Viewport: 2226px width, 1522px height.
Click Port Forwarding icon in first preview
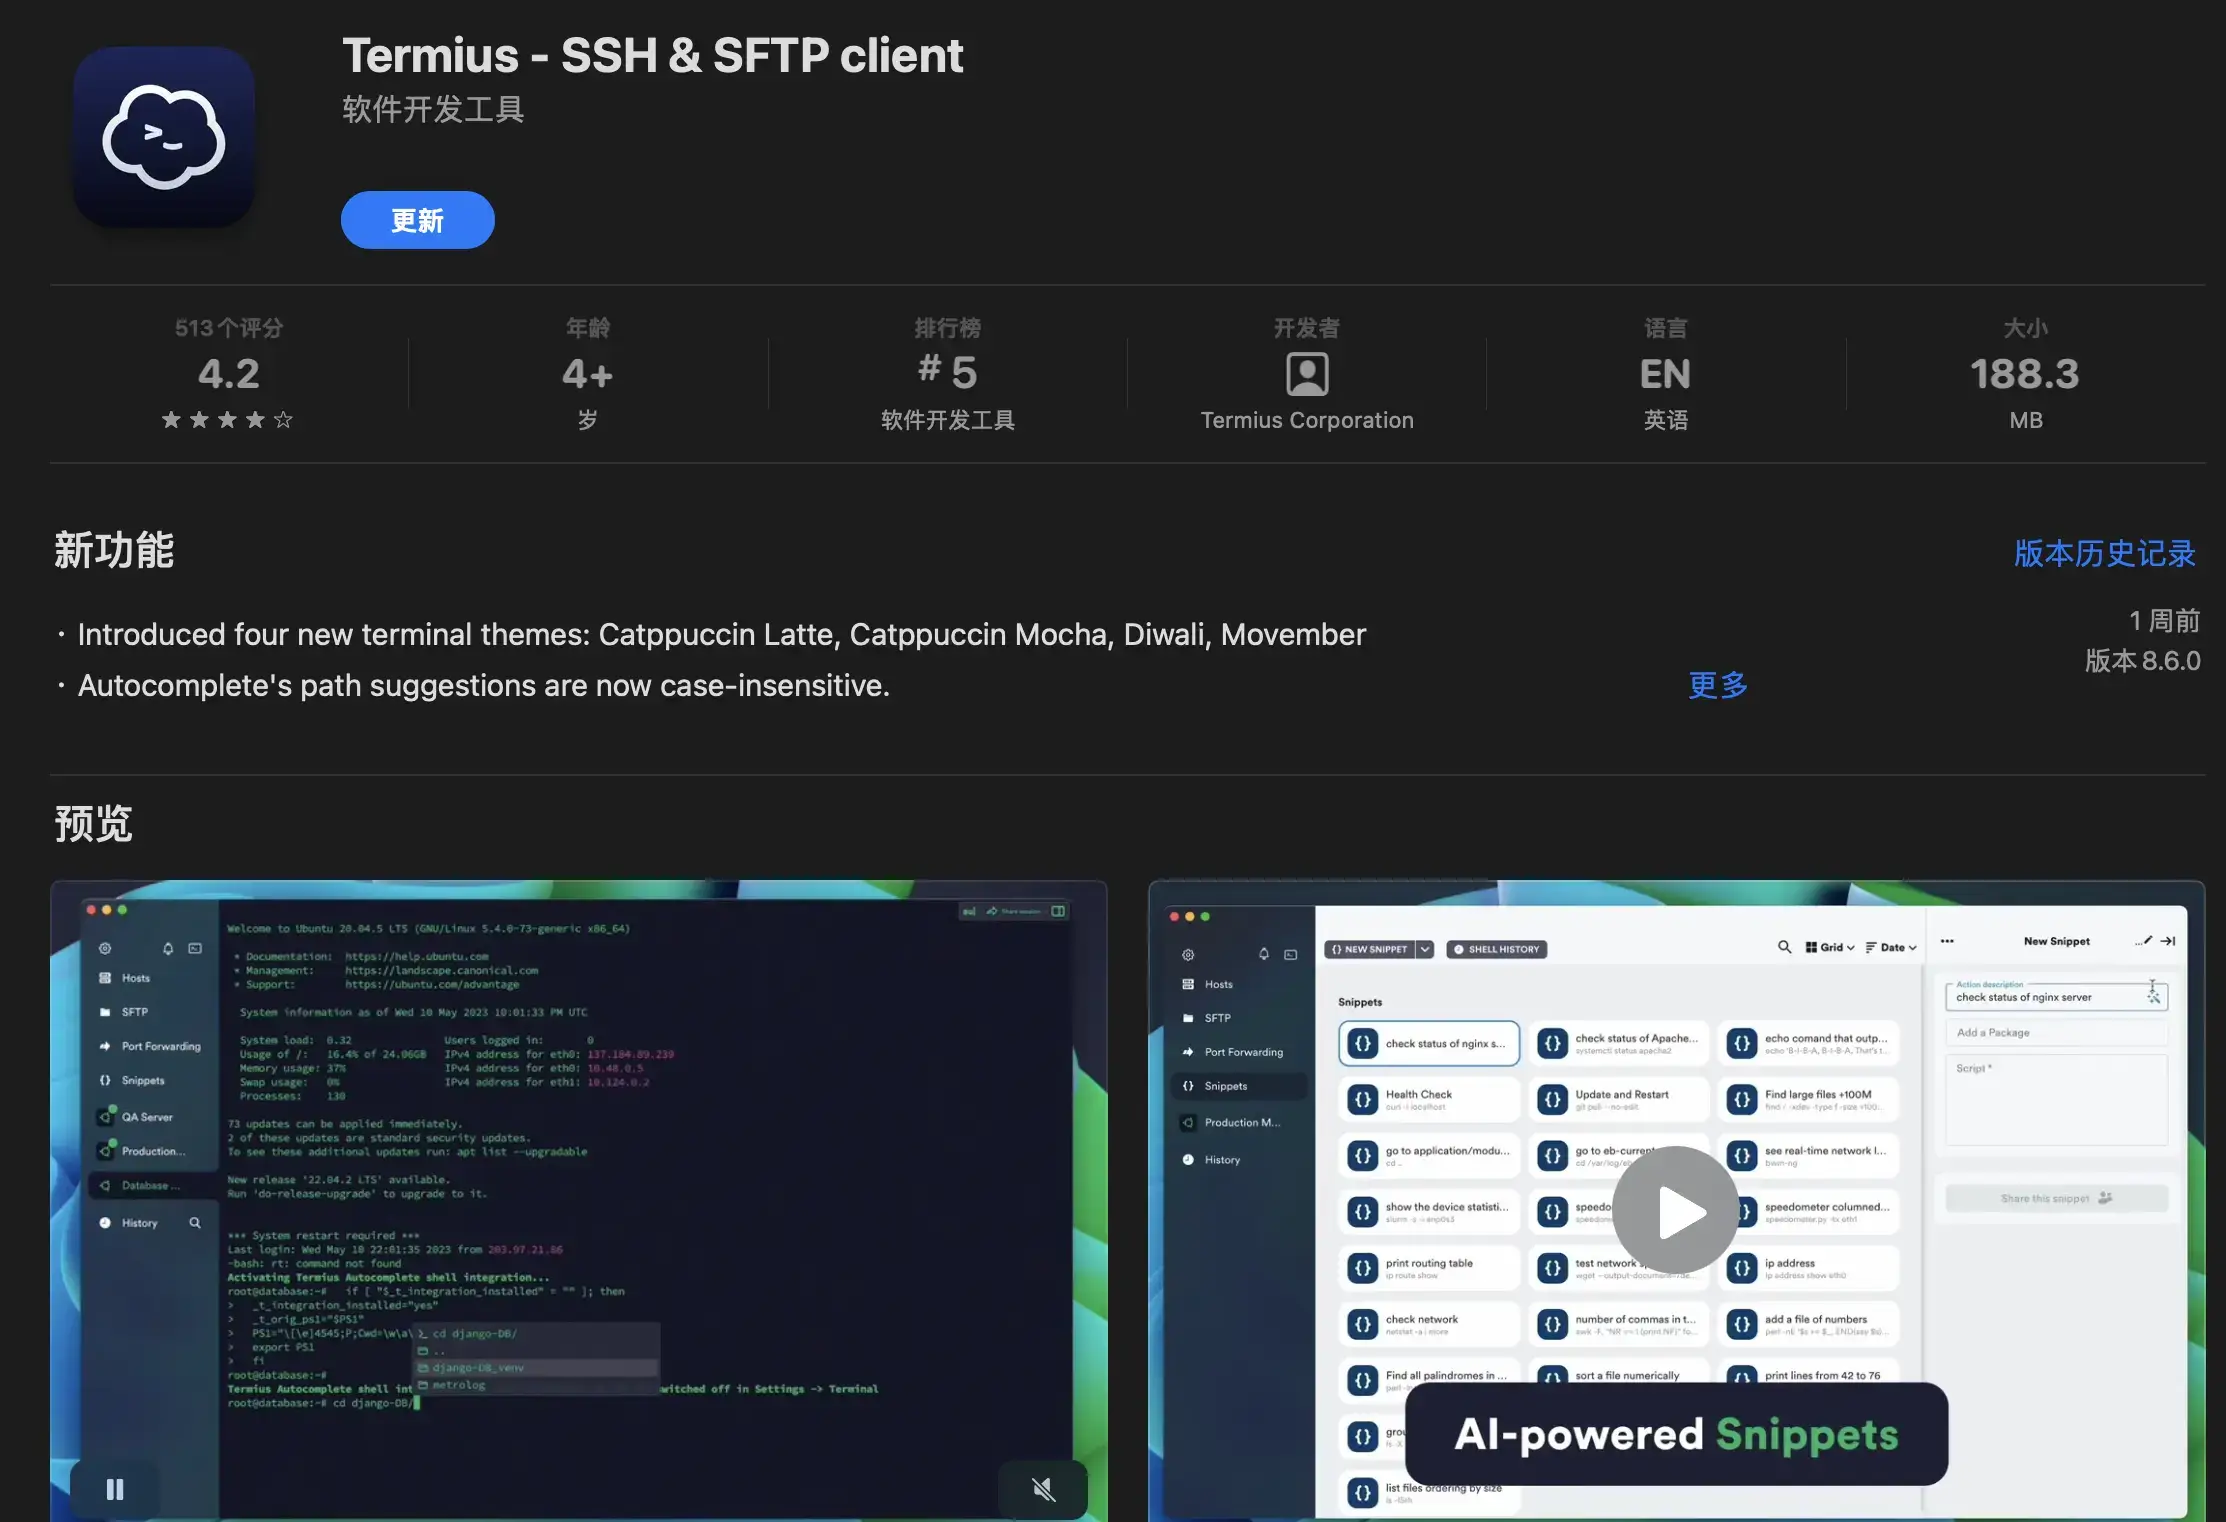pyautogui.click(x=105, y=1046)
